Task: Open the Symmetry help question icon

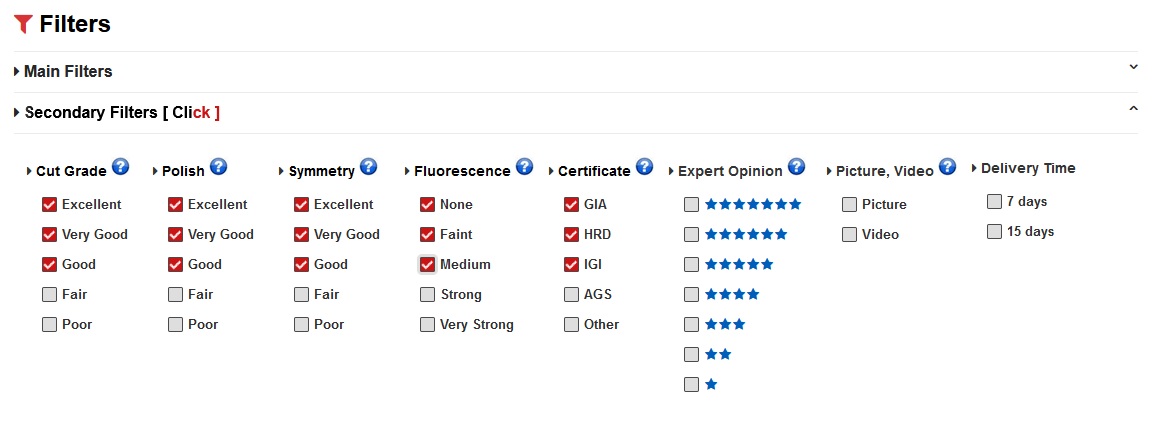Action: tap(368, 167)
